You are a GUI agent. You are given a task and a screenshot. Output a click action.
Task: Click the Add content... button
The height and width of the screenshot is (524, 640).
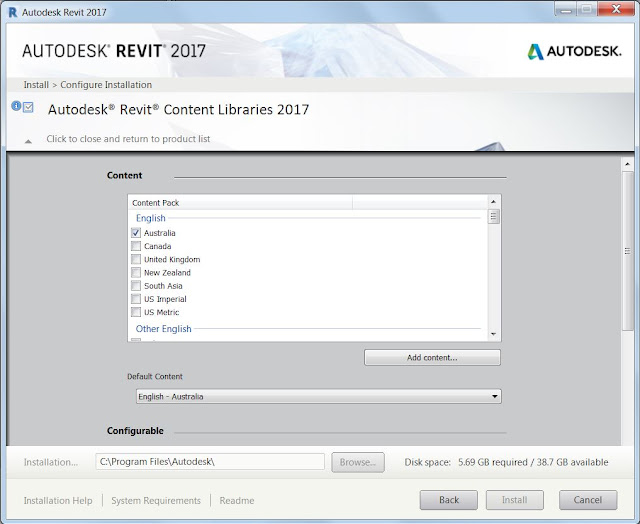point(432,357)
